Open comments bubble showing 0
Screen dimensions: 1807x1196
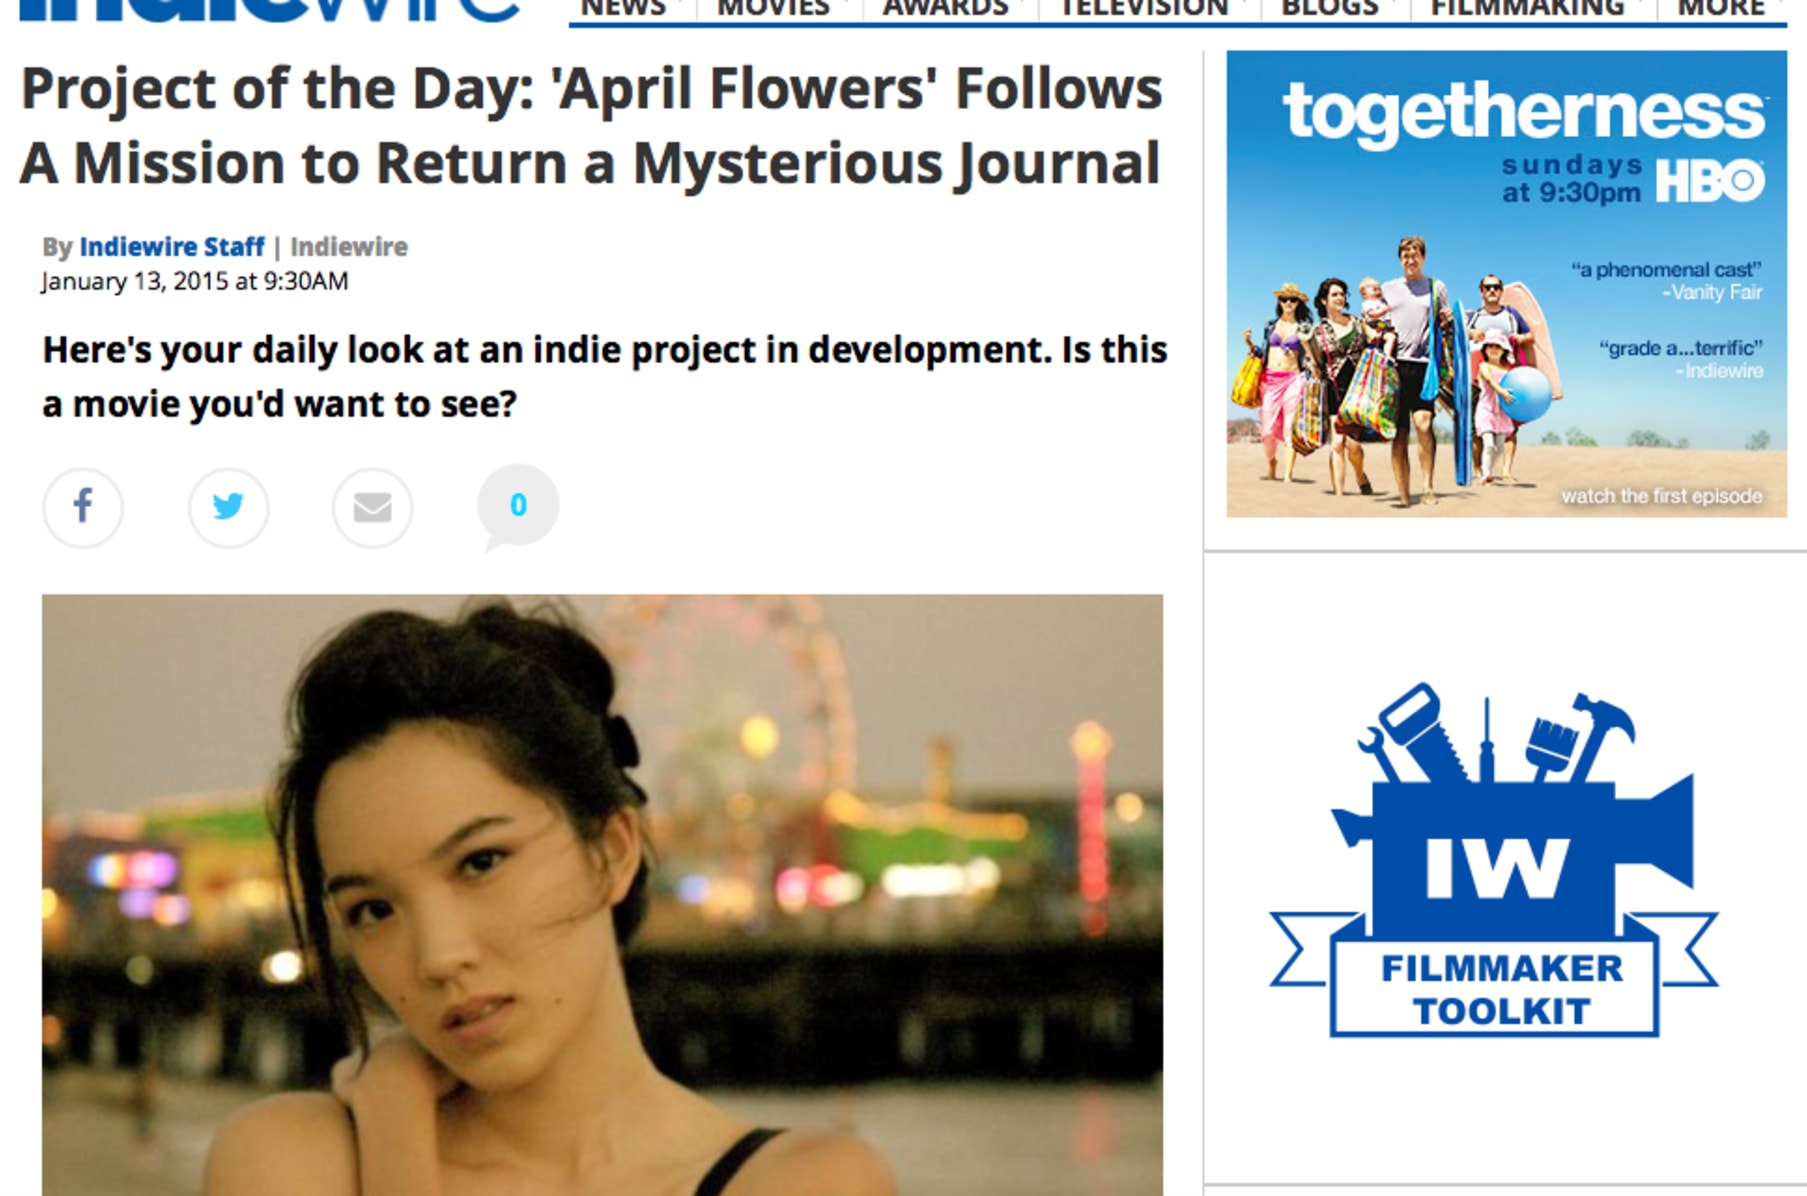(518, 507)
